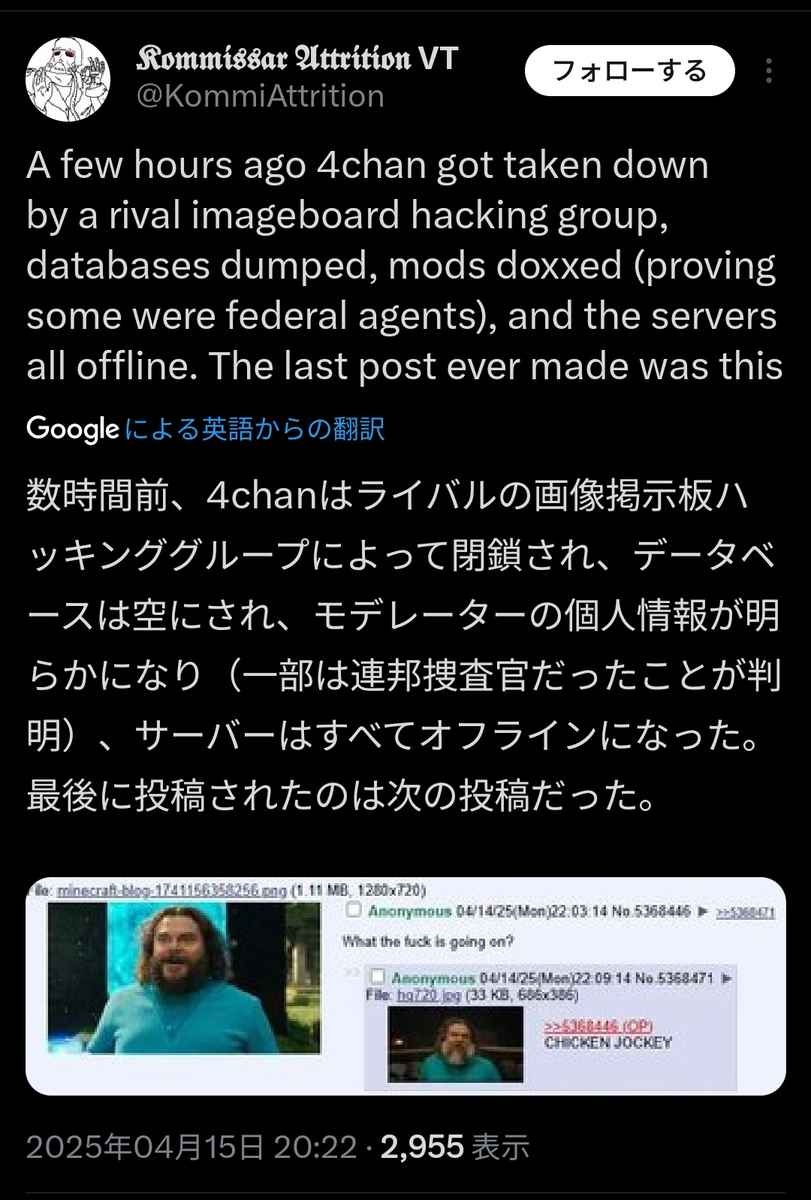811x1200 pixels.
Task: Tap the フォローする follow button
Action: click(x=630, y=70)
